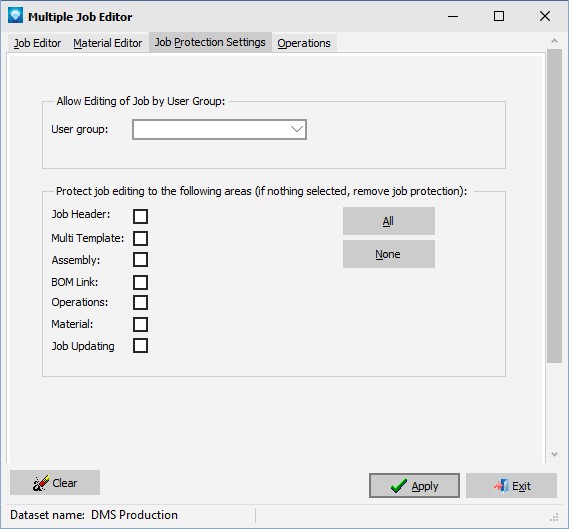Select the Job Editor tab
Viewport: 569px width, 529px height.
(x=37, y=43)
